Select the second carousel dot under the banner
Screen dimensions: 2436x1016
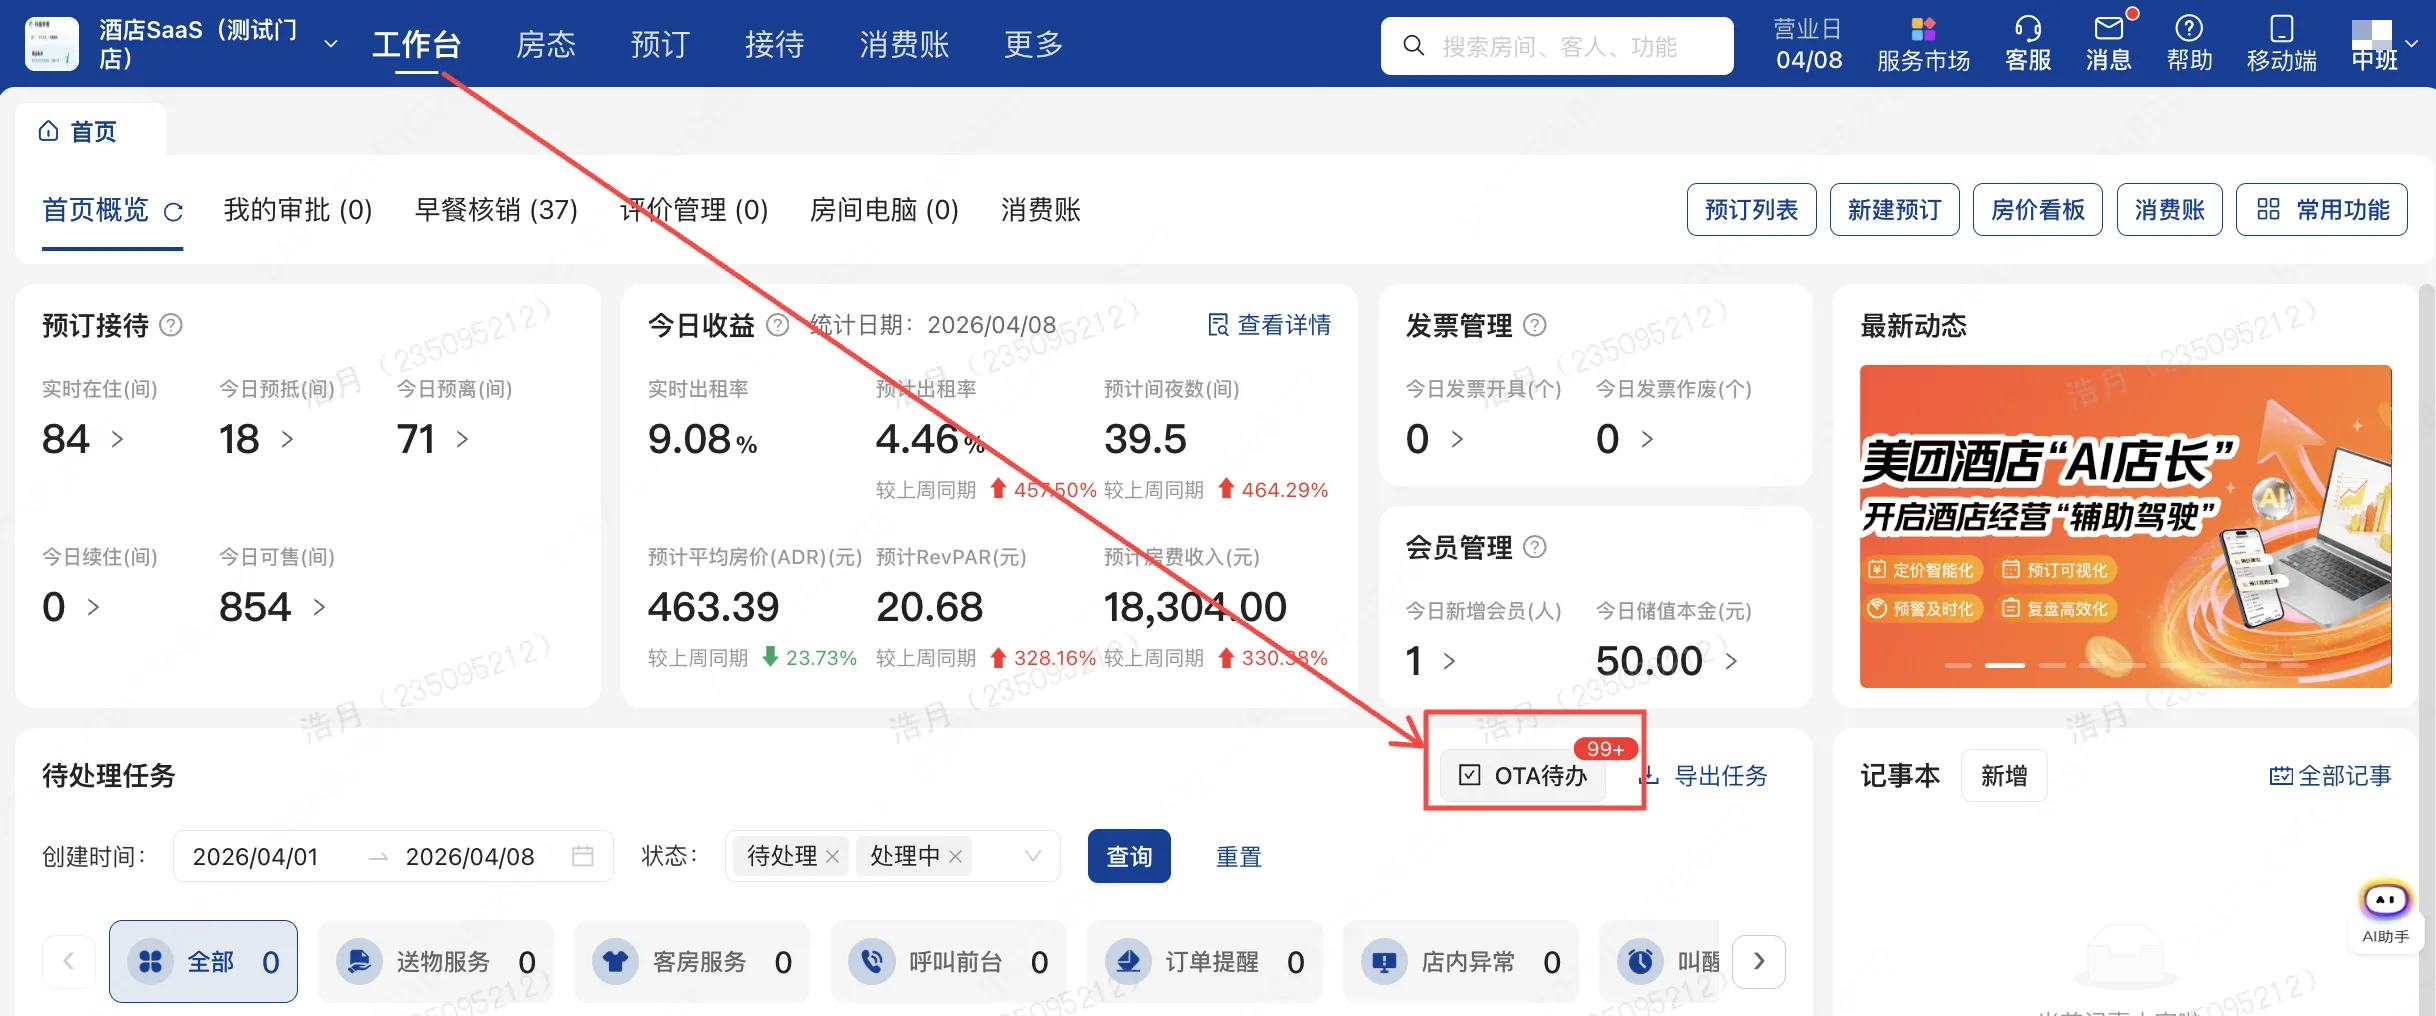point(2004,663)
